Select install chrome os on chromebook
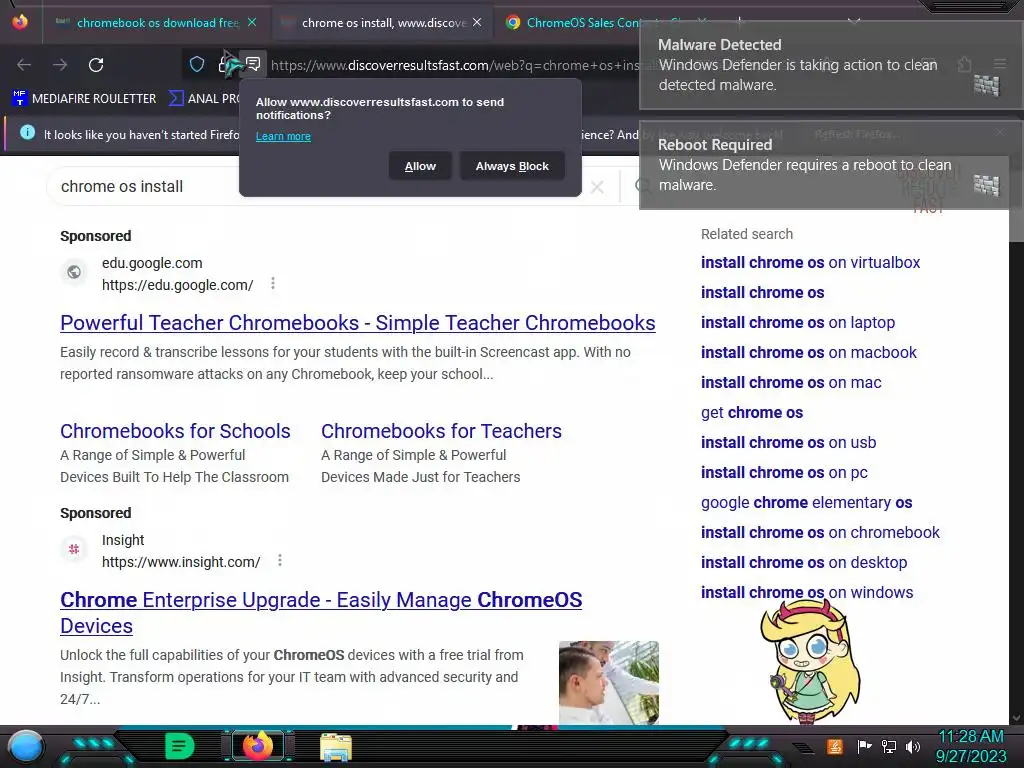The height and width of the screenshot is (768, 1024). (x=820, y=533)
